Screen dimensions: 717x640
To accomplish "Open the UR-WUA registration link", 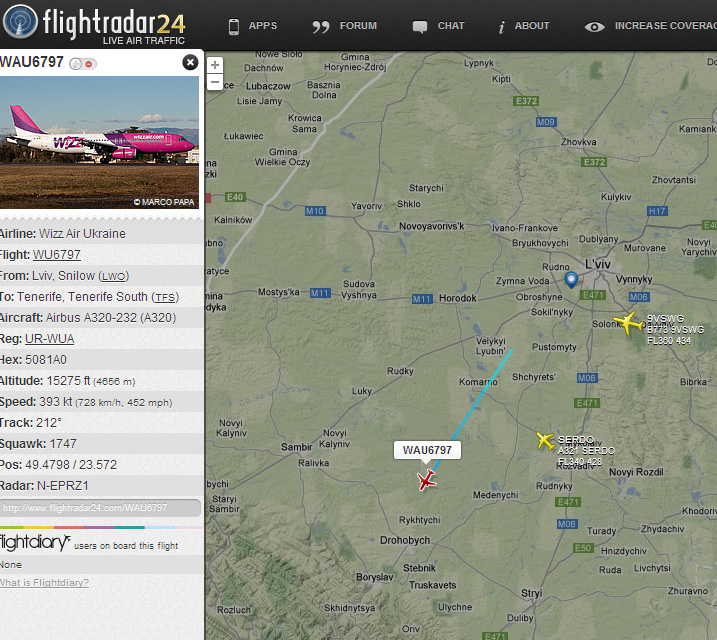I will [49, 339].
